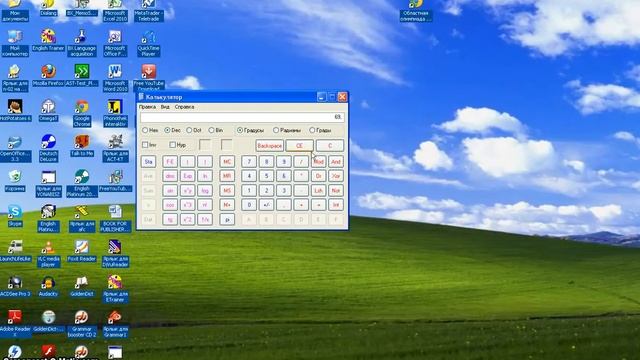Click the pi constant button
Viewport: 640px width, 360px height.
pyautogui.click(x=227, y=220)
